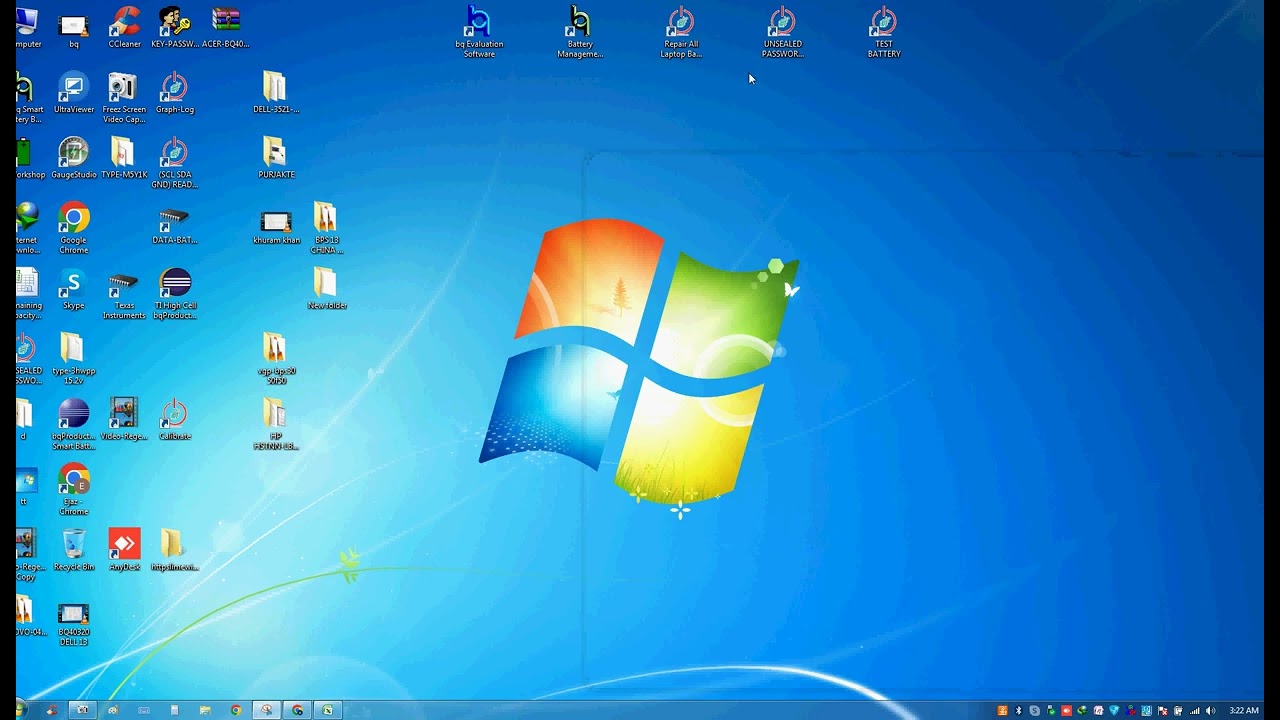Image resolution: width=1280 pixels, height=720 pixels.
Task: Launch Ejaz - Chrome profile shortcut
Action: [x=74, y=490]
